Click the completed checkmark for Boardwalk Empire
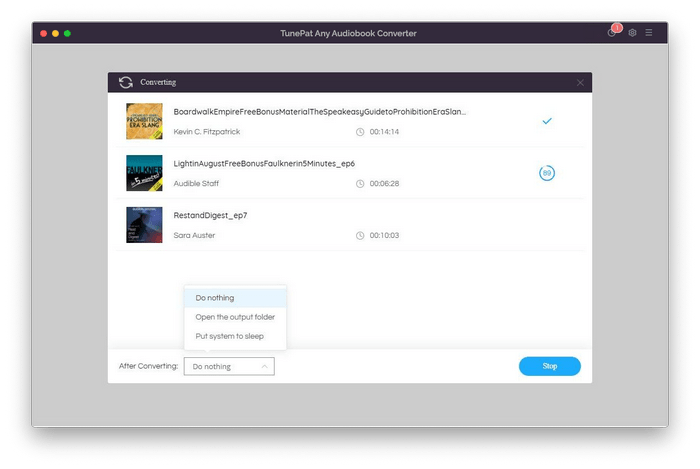 click(547, 121)
